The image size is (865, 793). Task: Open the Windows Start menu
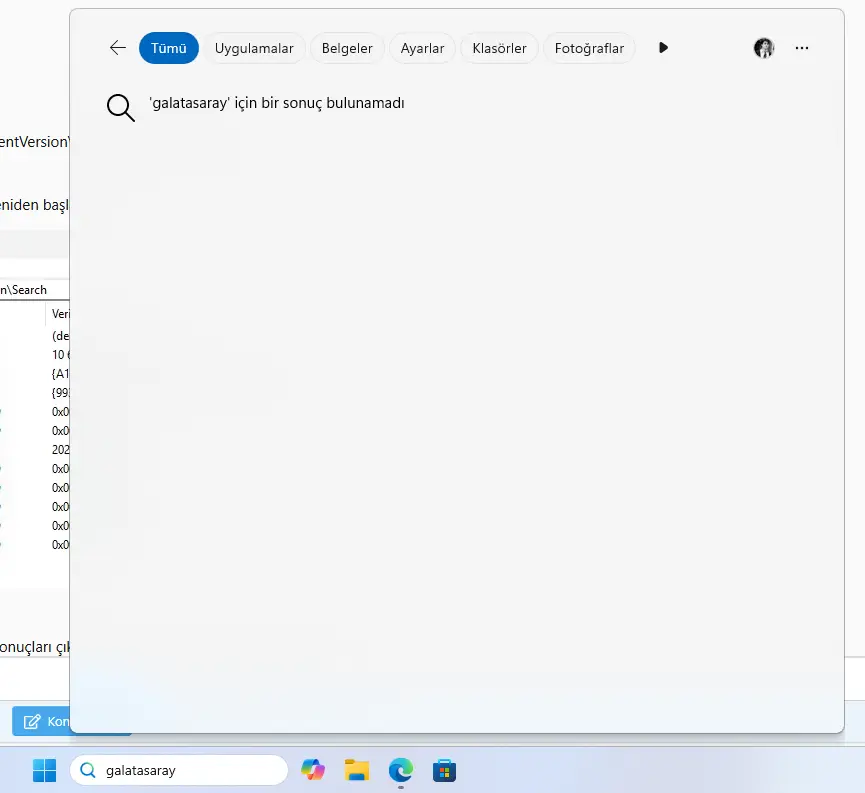pos(44,770)
